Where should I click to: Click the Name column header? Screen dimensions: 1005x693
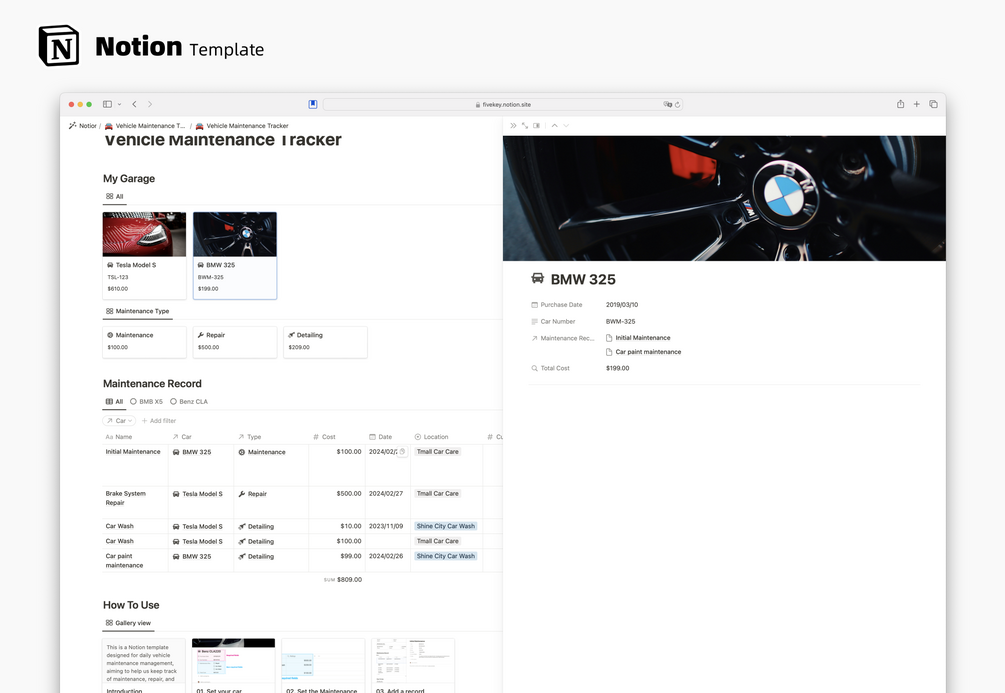point(119,437)
